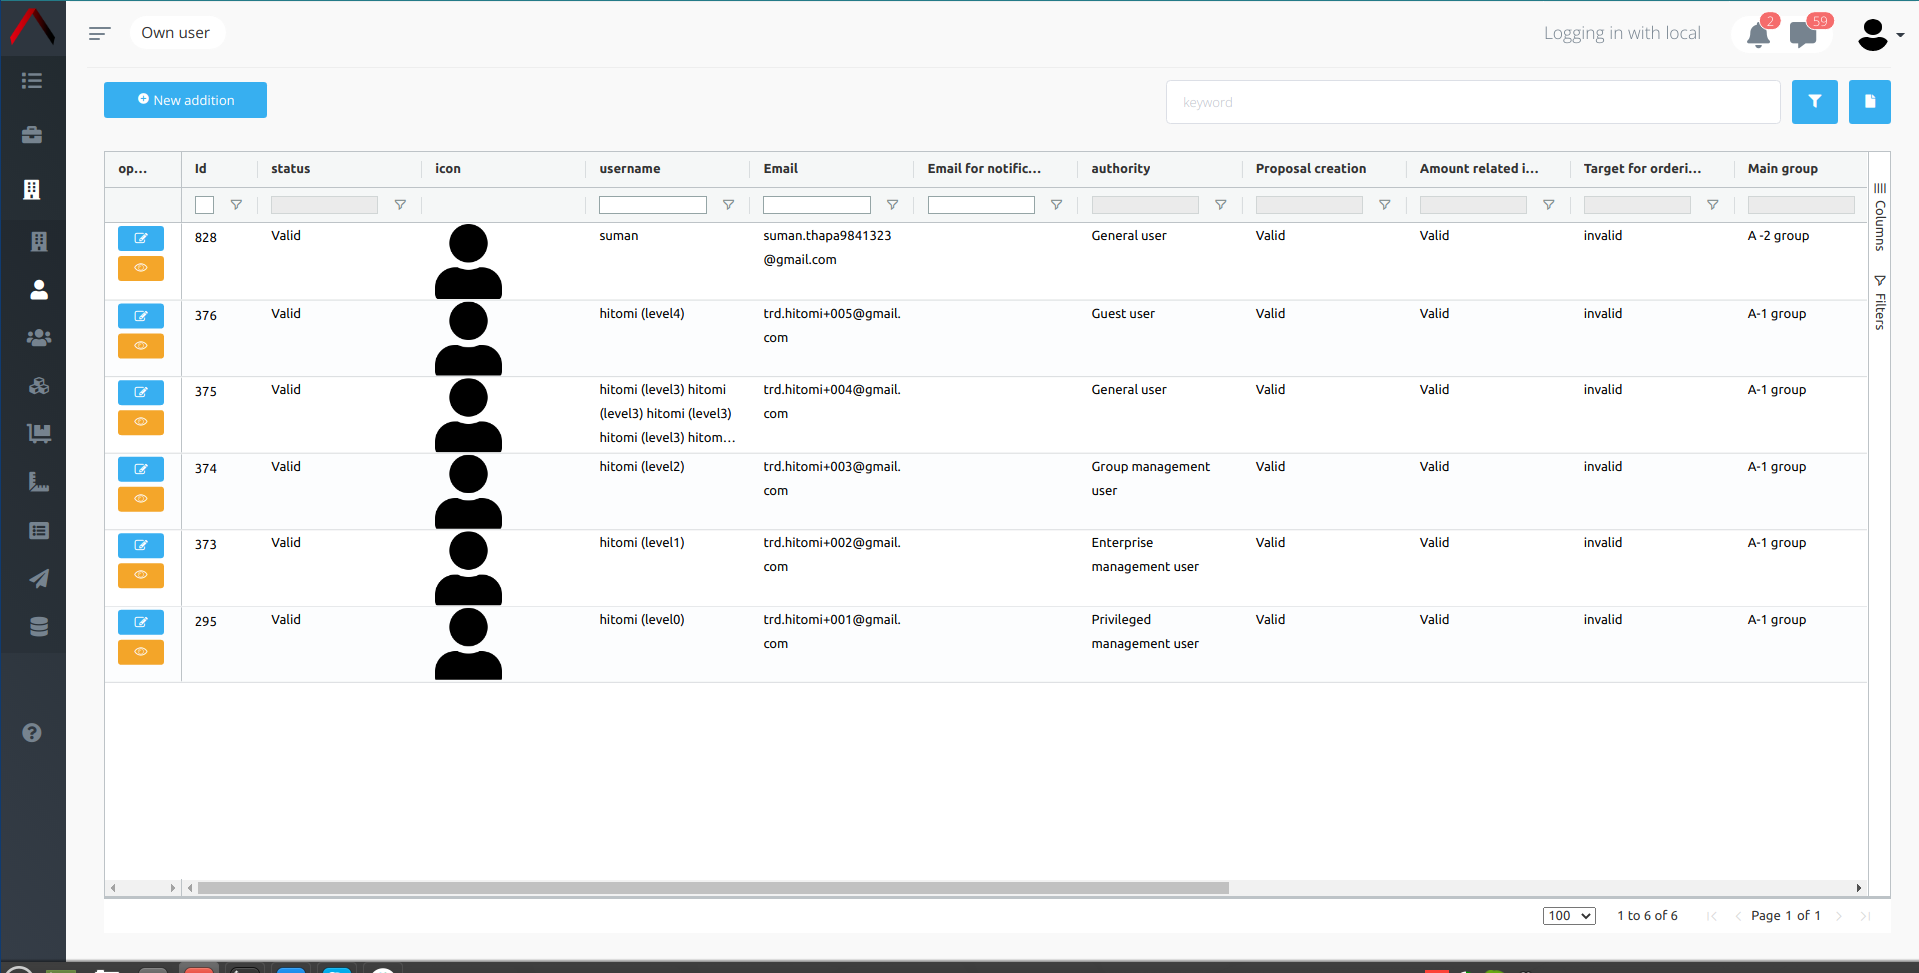Click the blue filter funnel button
1919x973 pixels.
1814,102
